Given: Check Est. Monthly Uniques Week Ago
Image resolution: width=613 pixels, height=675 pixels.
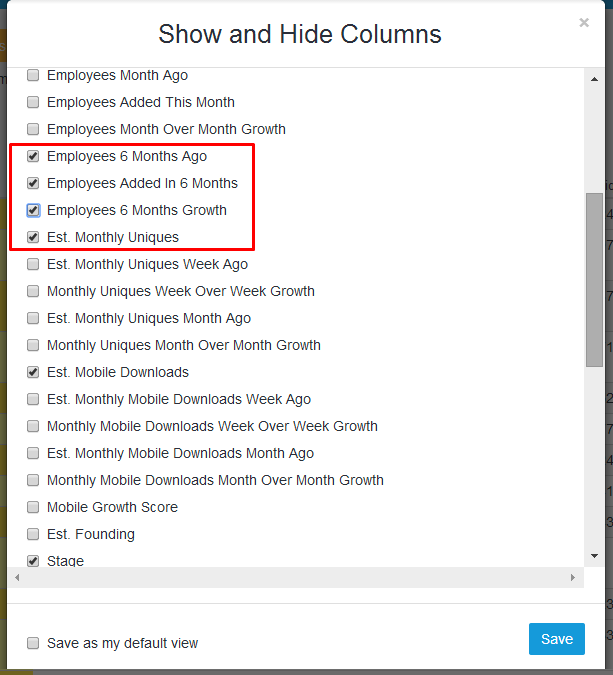Looking at the screenshot, I should [33, 264].
